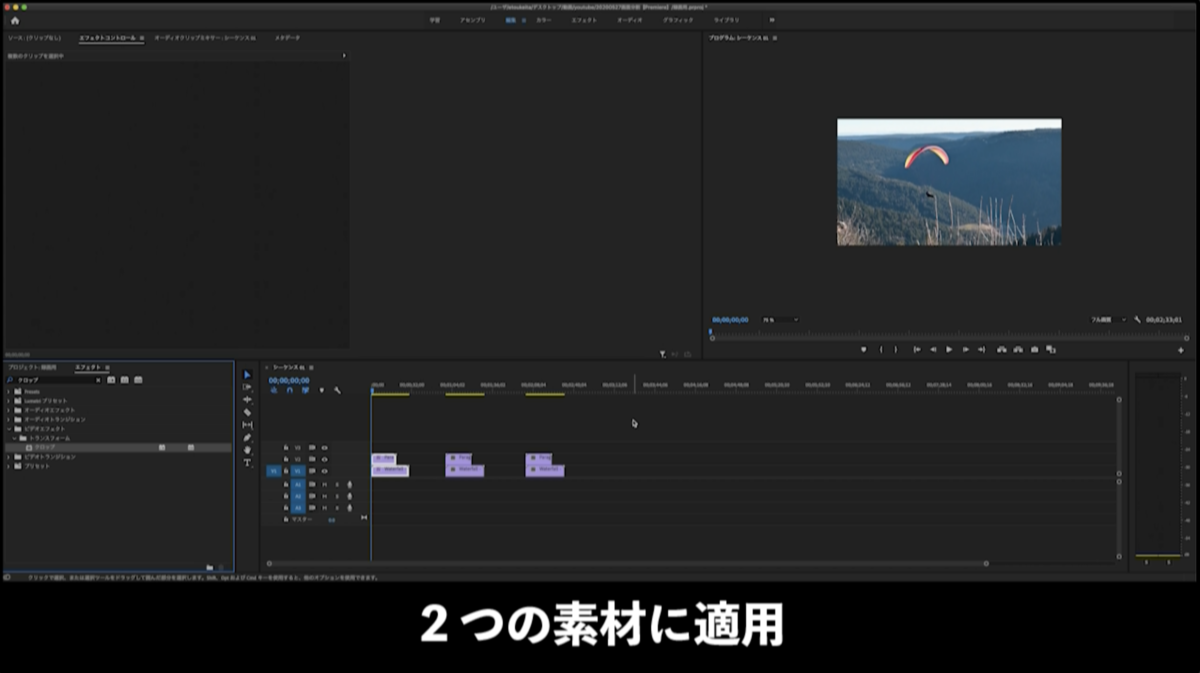Clear the effects search field

pos(97,380)
